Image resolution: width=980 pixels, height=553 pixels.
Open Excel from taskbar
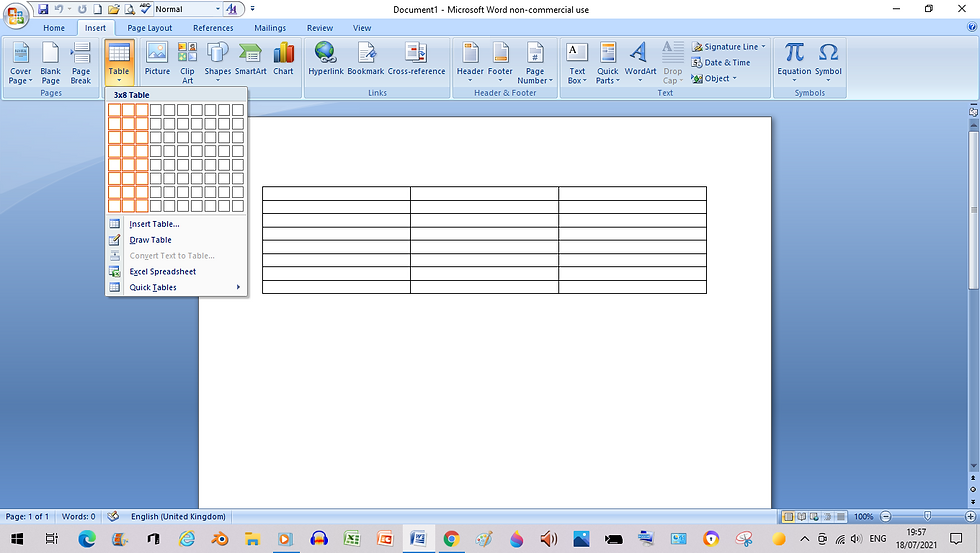352,539
